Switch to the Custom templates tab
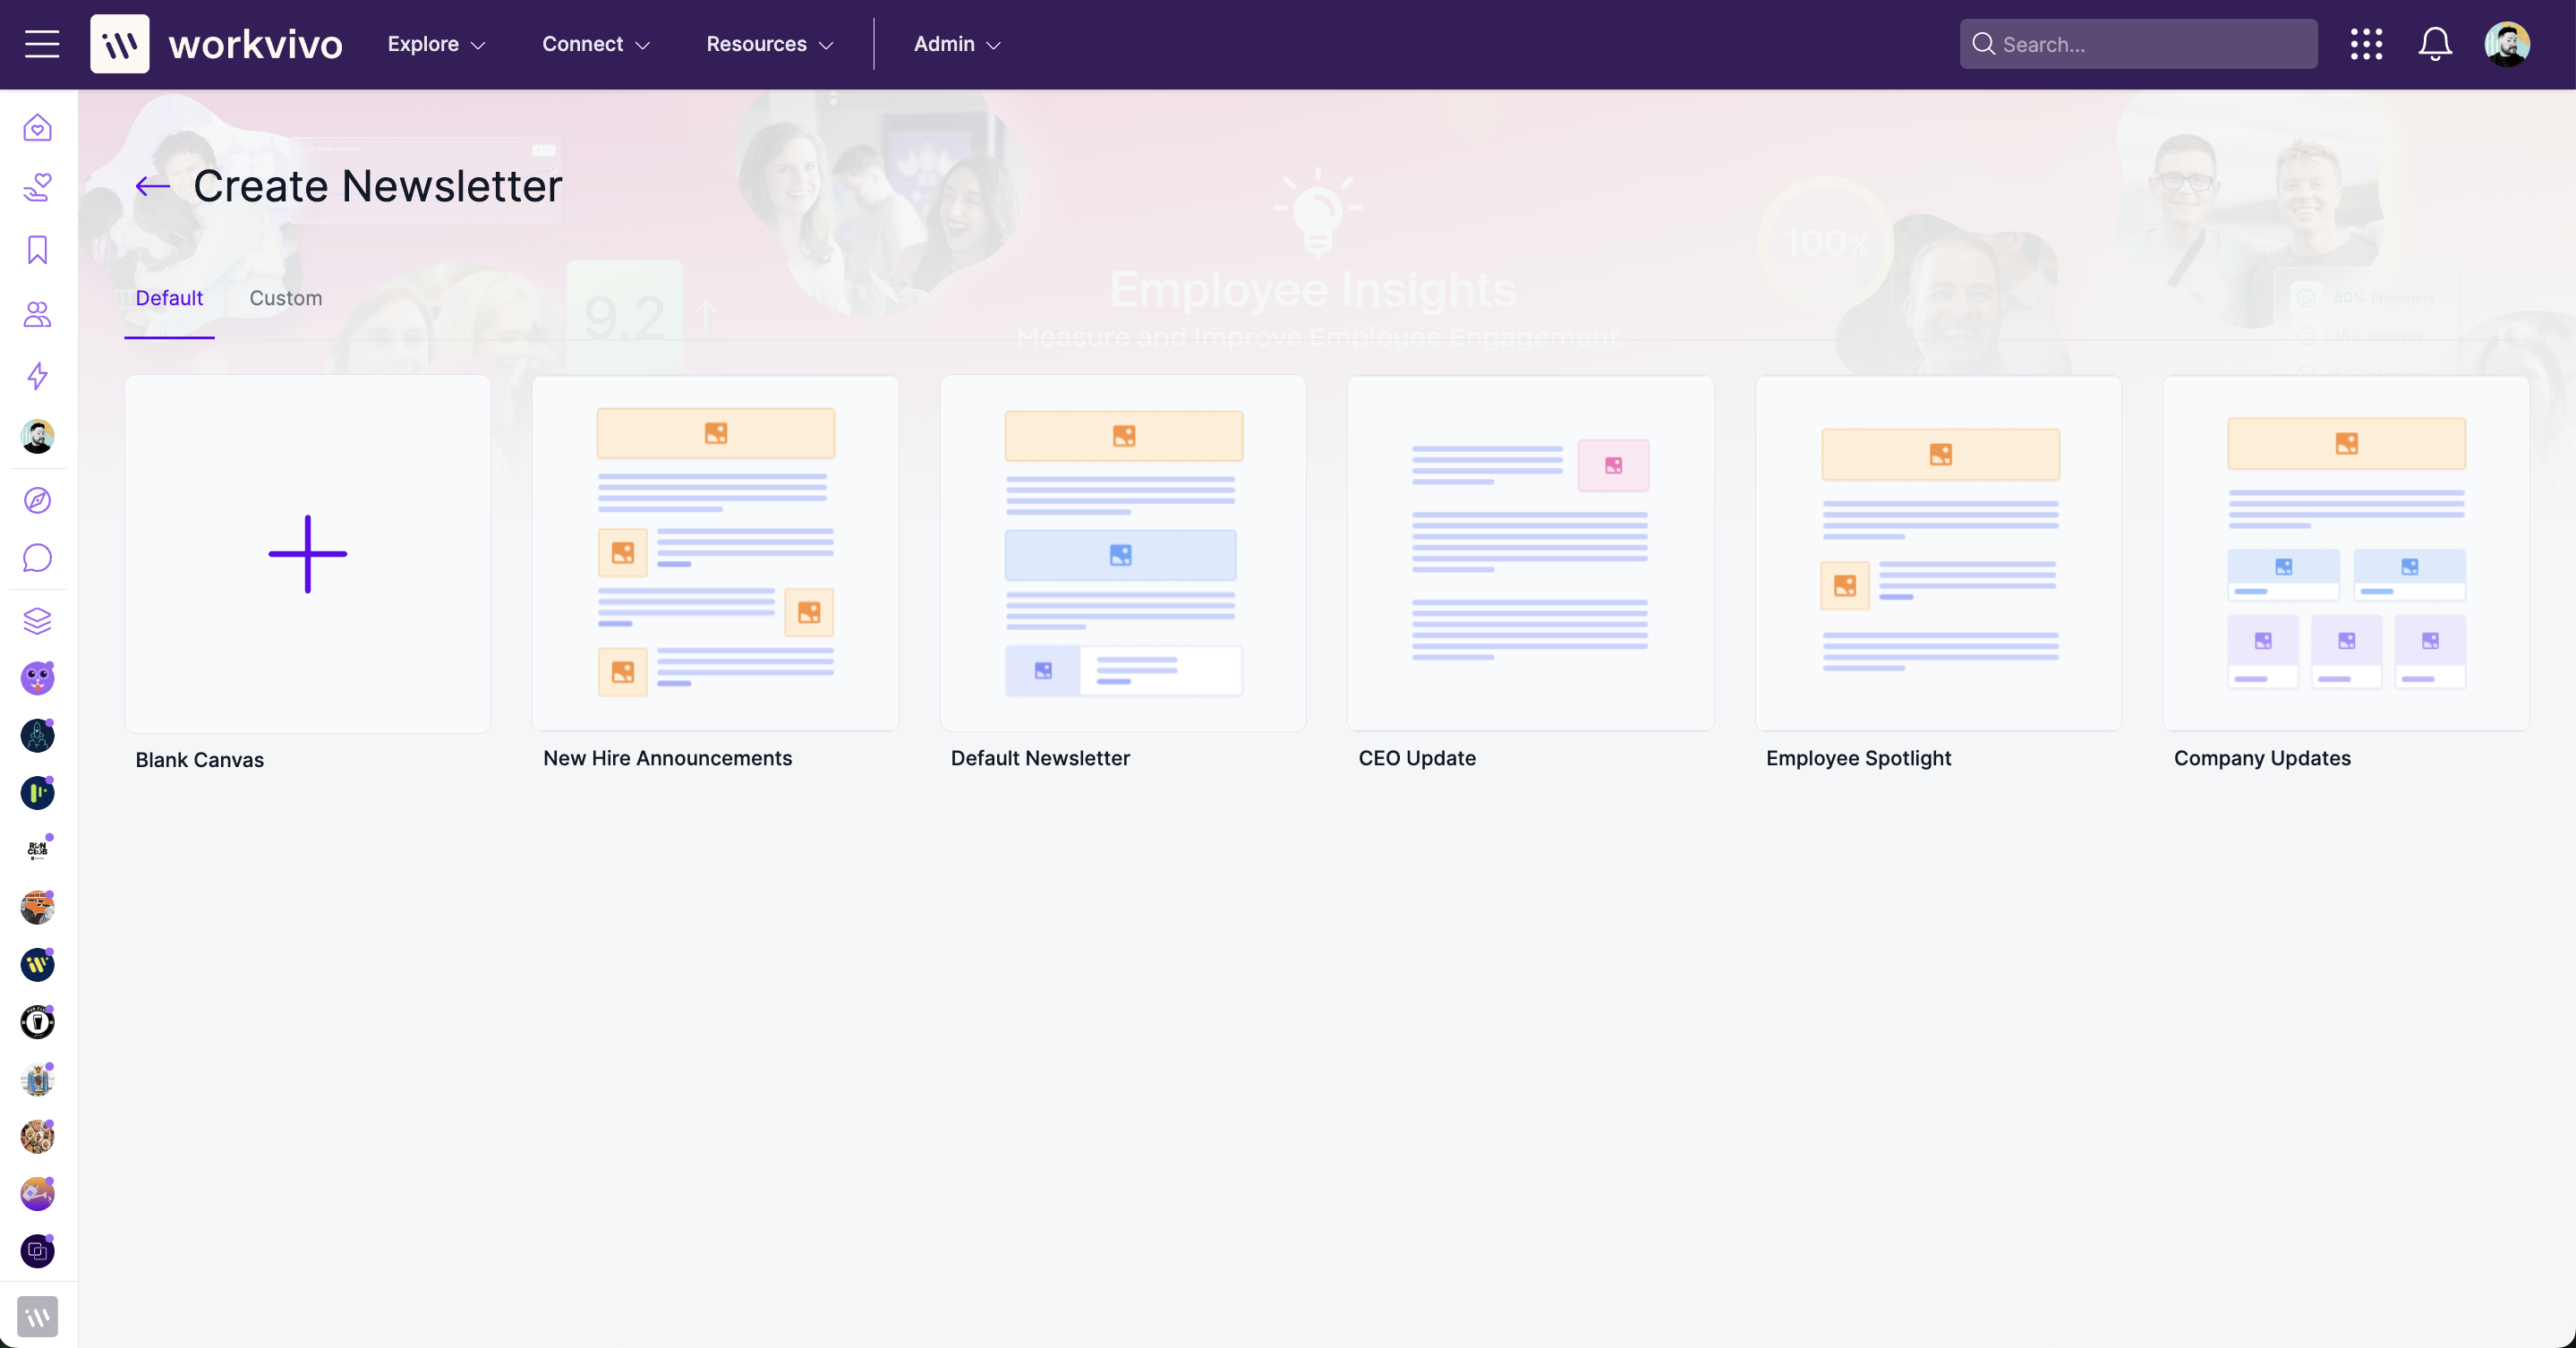This screenshot has width=2576, height=1348. [286, 298]
